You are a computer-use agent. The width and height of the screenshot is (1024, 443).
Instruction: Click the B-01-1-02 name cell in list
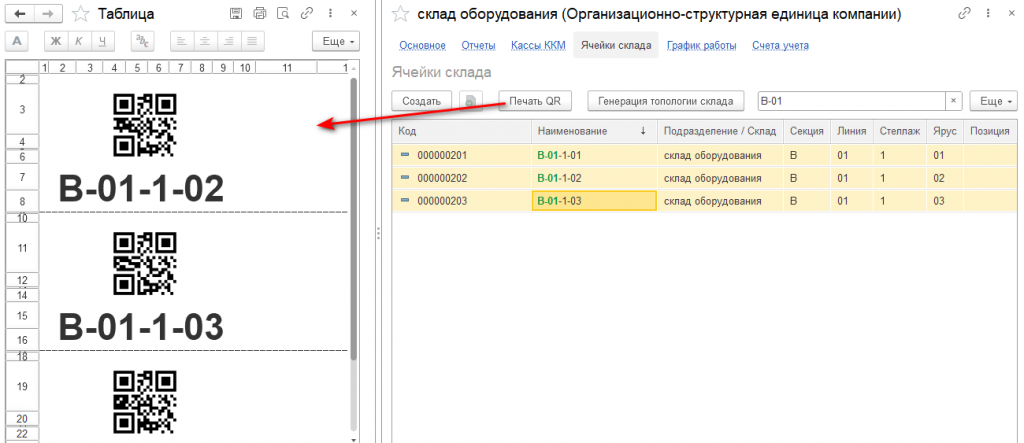click(x=594, y=178)
